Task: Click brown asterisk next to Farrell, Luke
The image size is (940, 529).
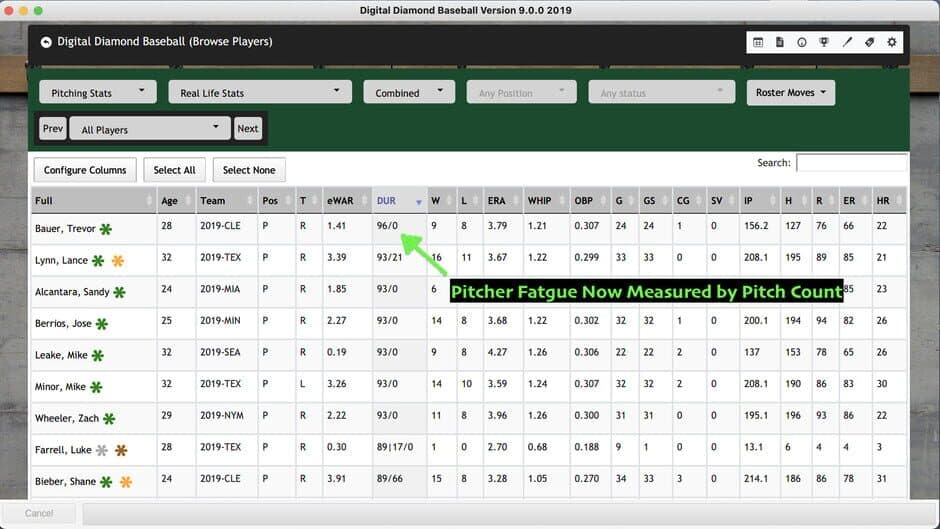Action: tap(121, 450)
